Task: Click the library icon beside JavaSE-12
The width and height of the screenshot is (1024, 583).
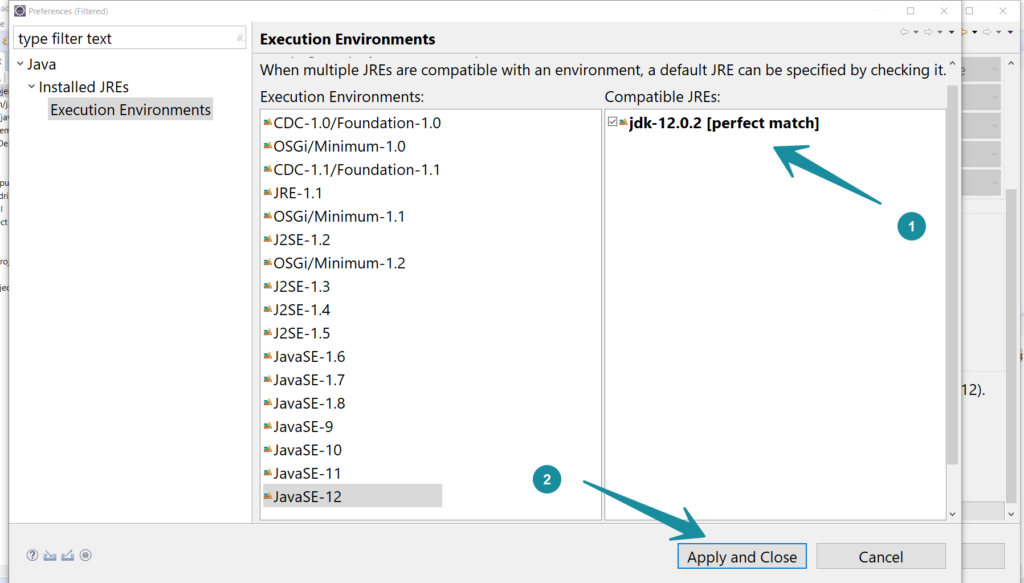Action: coord(268,495)
